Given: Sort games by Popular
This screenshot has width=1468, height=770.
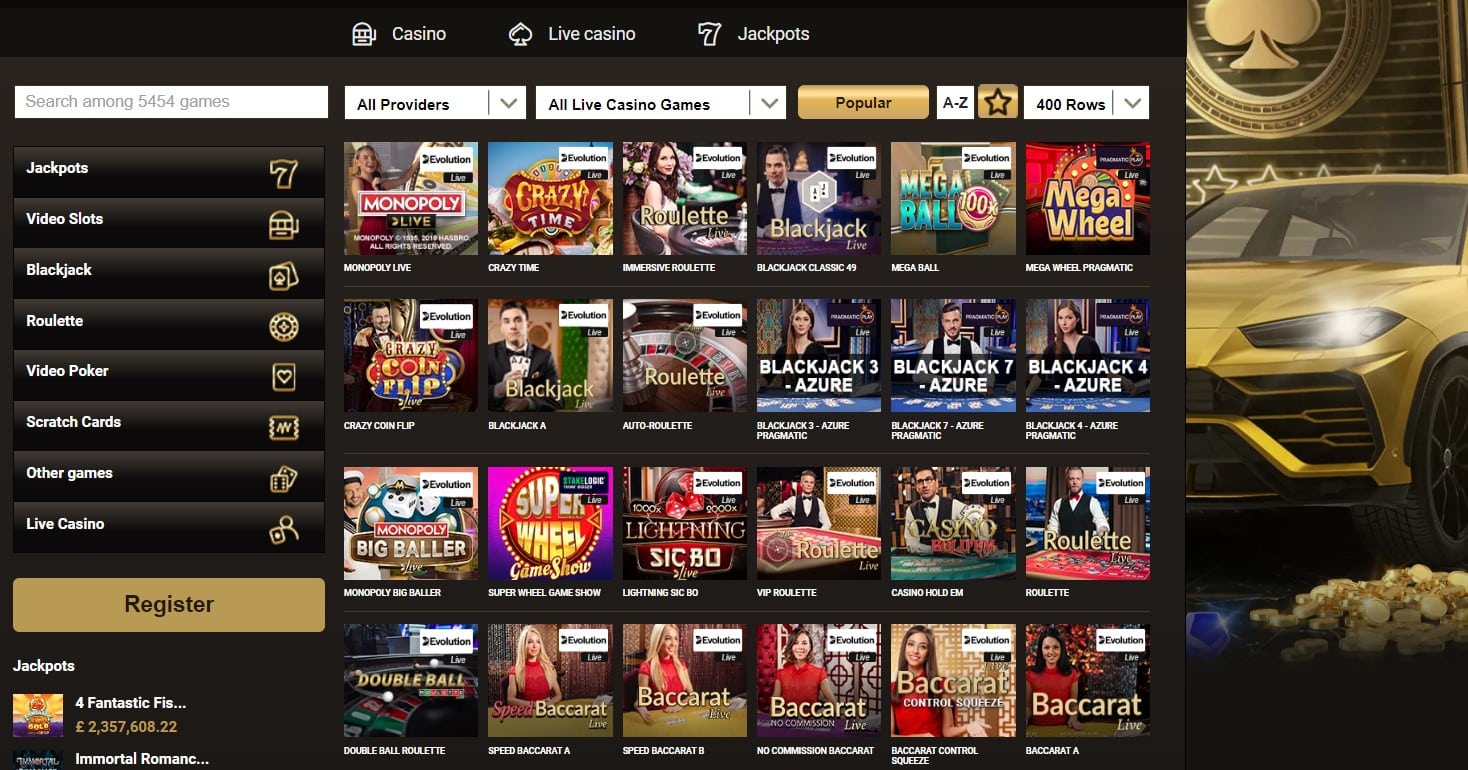Looking at the screenshot, I should pyautogui.click(x=863, y=102).
